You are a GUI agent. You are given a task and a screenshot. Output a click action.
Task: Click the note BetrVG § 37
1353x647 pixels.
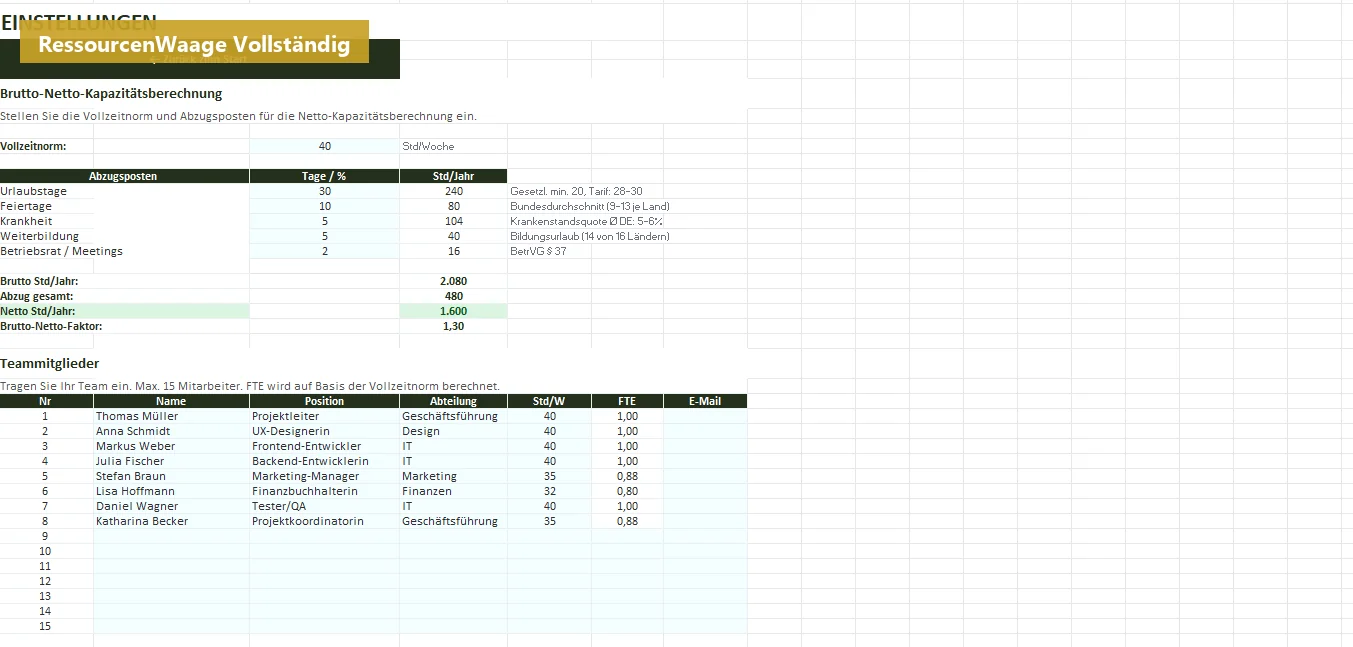[x=537, y=251]
